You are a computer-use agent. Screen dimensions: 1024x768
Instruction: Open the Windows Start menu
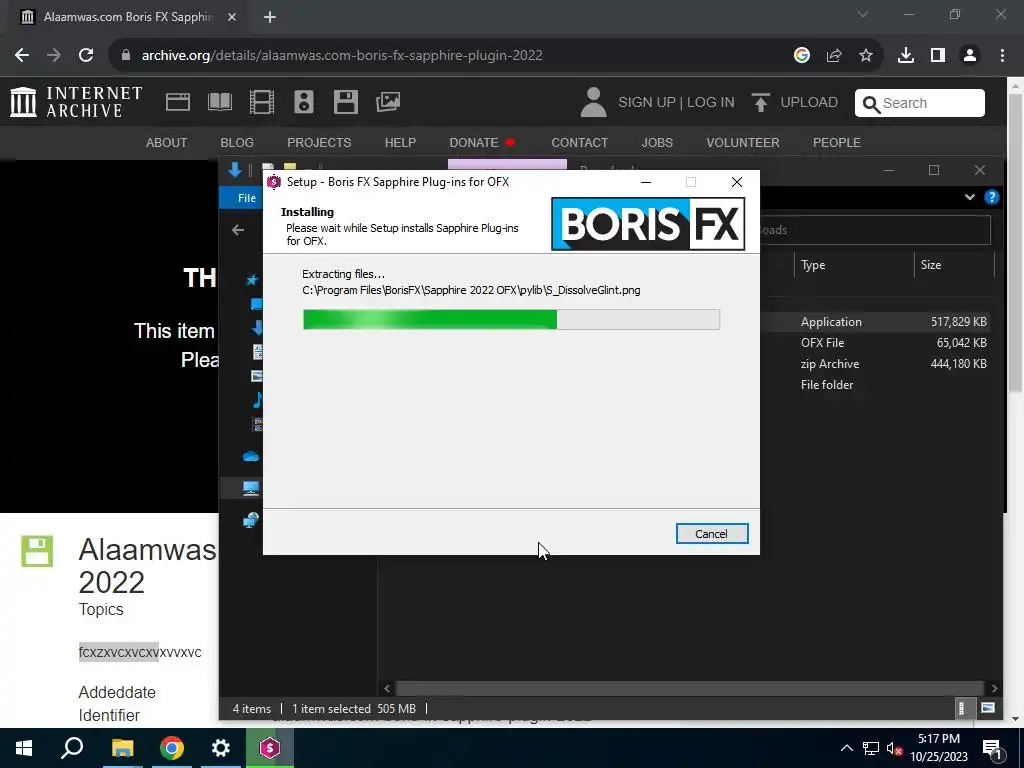pos(24,748)
